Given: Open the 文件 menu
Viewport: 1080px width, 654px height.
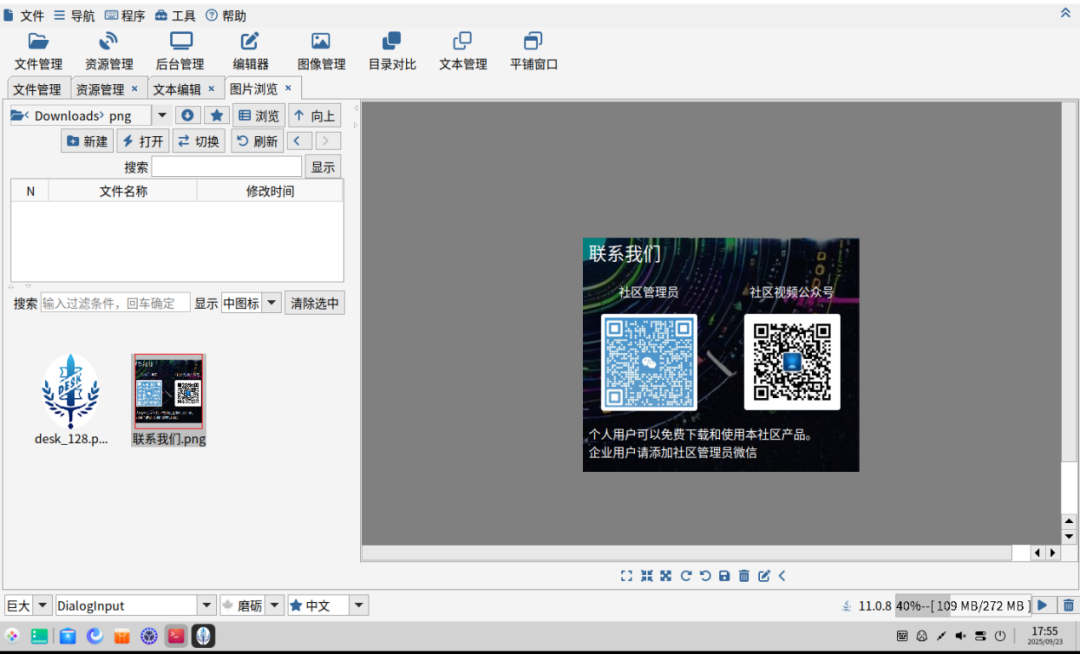Looking at the screenshot, I should (24, 15).
